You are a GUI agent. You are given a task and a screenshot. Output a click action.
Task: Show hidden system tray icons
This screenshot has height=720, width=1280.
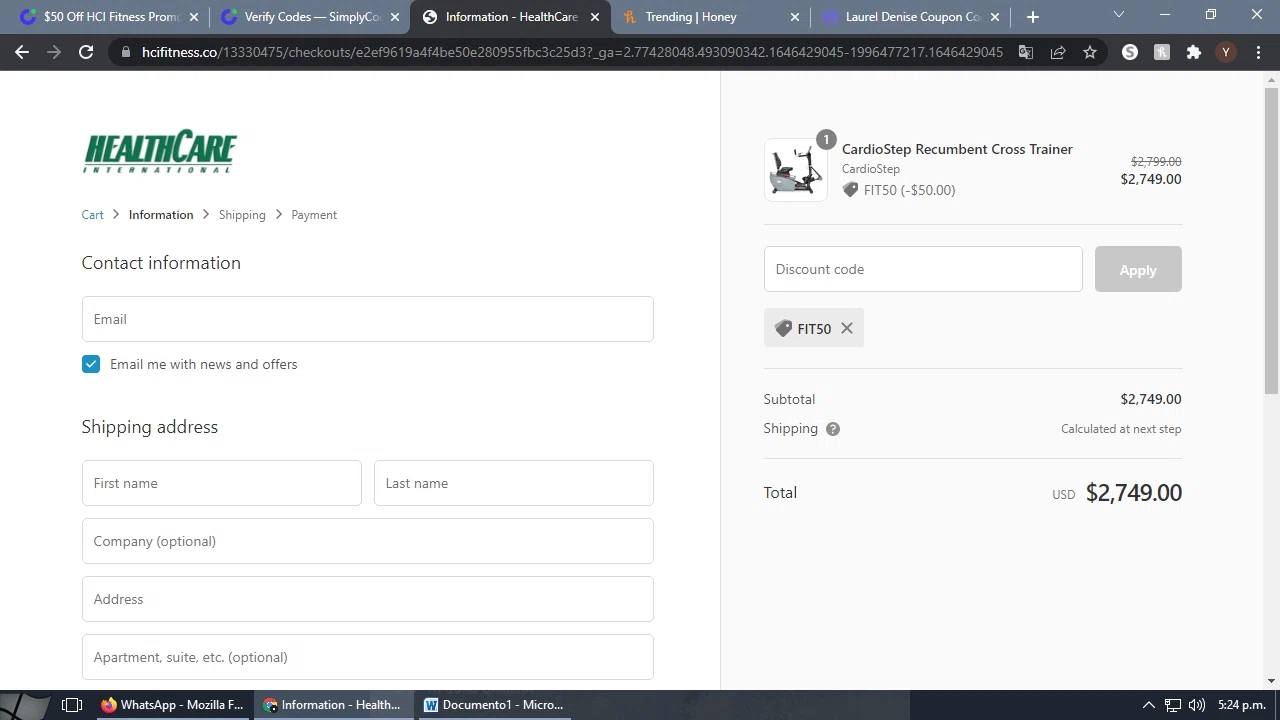coord(1149,705)
